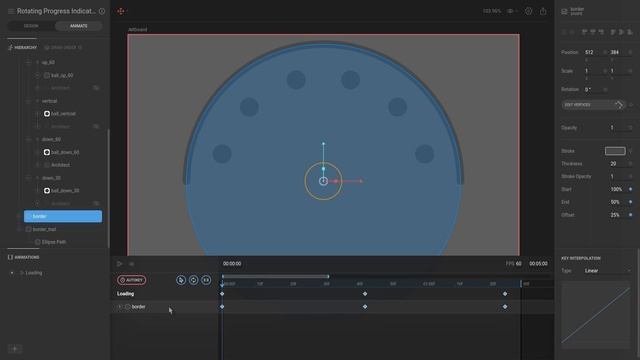This screenshot has width=640, height=360.
Task: Click the timeline zoom range bar
Action: (276, 276)
